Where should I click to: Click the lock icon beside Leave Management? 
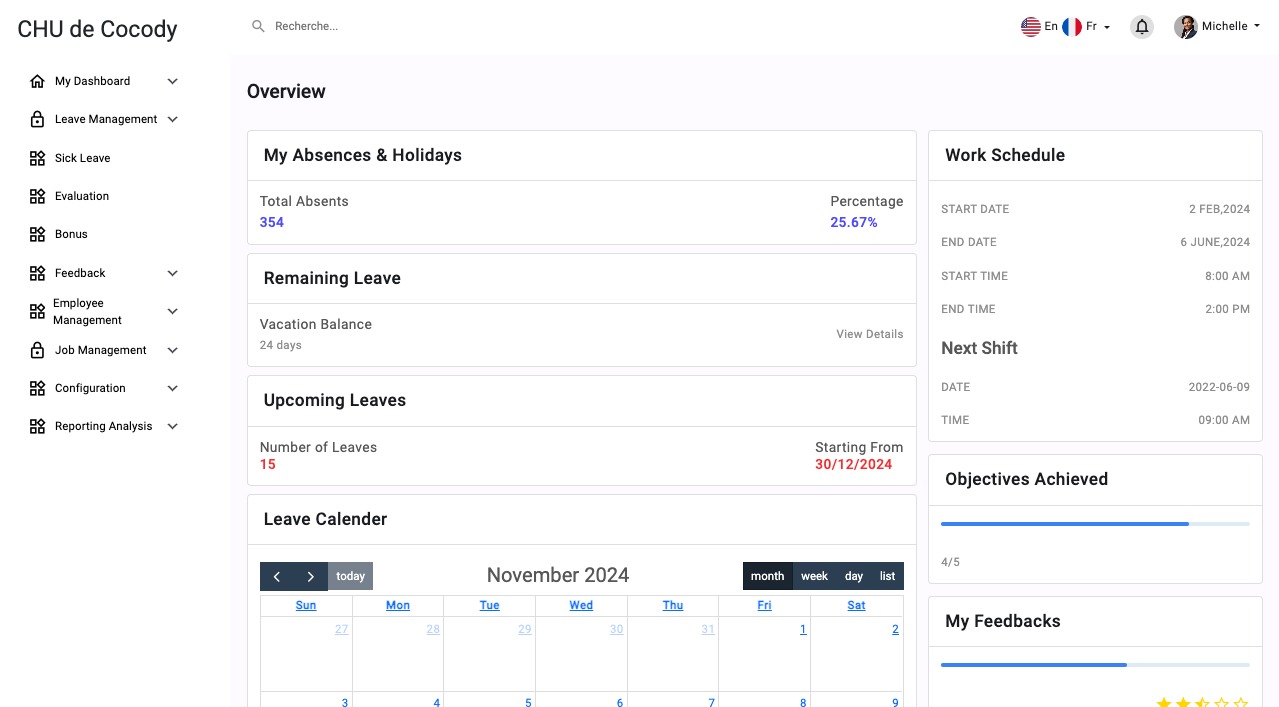(37, 119)
